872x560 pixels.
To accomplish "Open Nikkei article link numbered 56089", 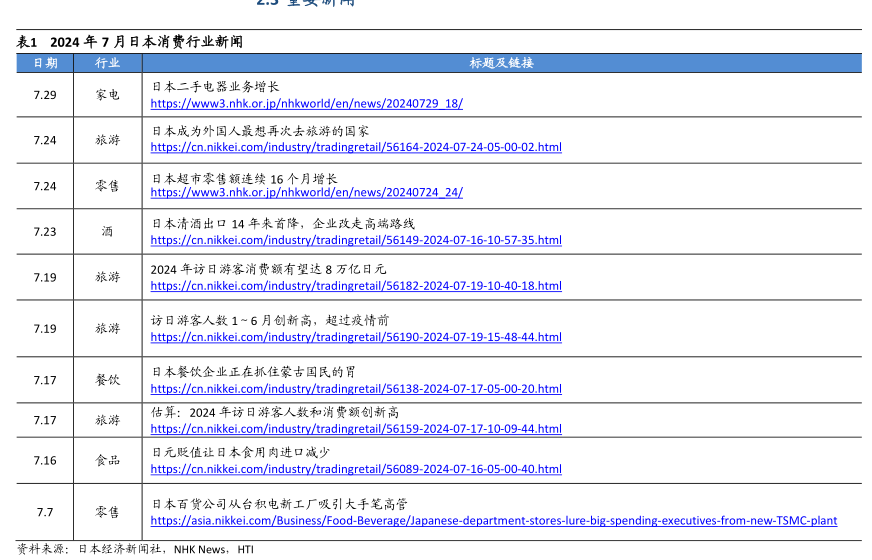I will (355, 469).
